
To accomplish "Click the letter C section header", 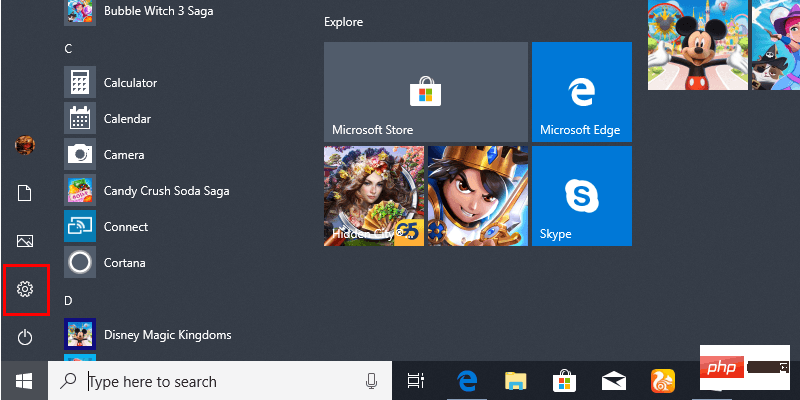I will coord(68,48).
